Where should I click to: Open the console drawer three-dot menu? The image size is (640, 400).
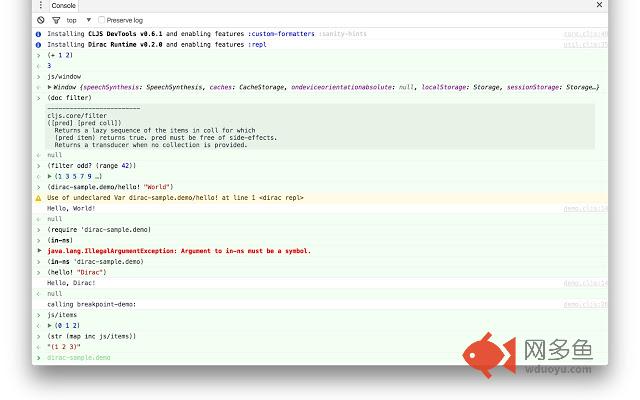coord(40,5)
